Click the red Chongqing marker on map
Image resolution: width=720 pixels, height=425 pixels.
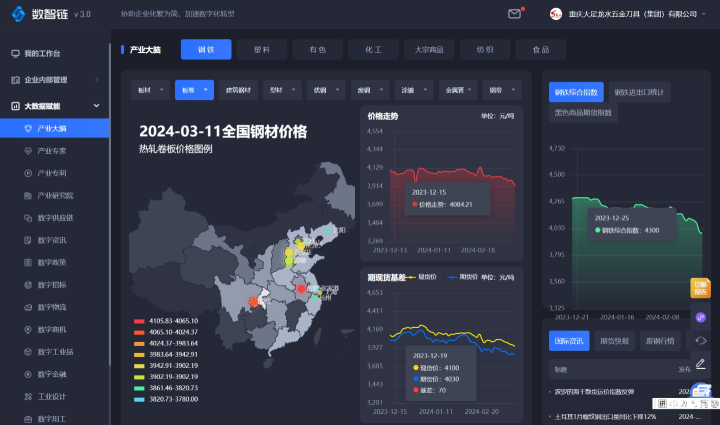pos(253,300)
